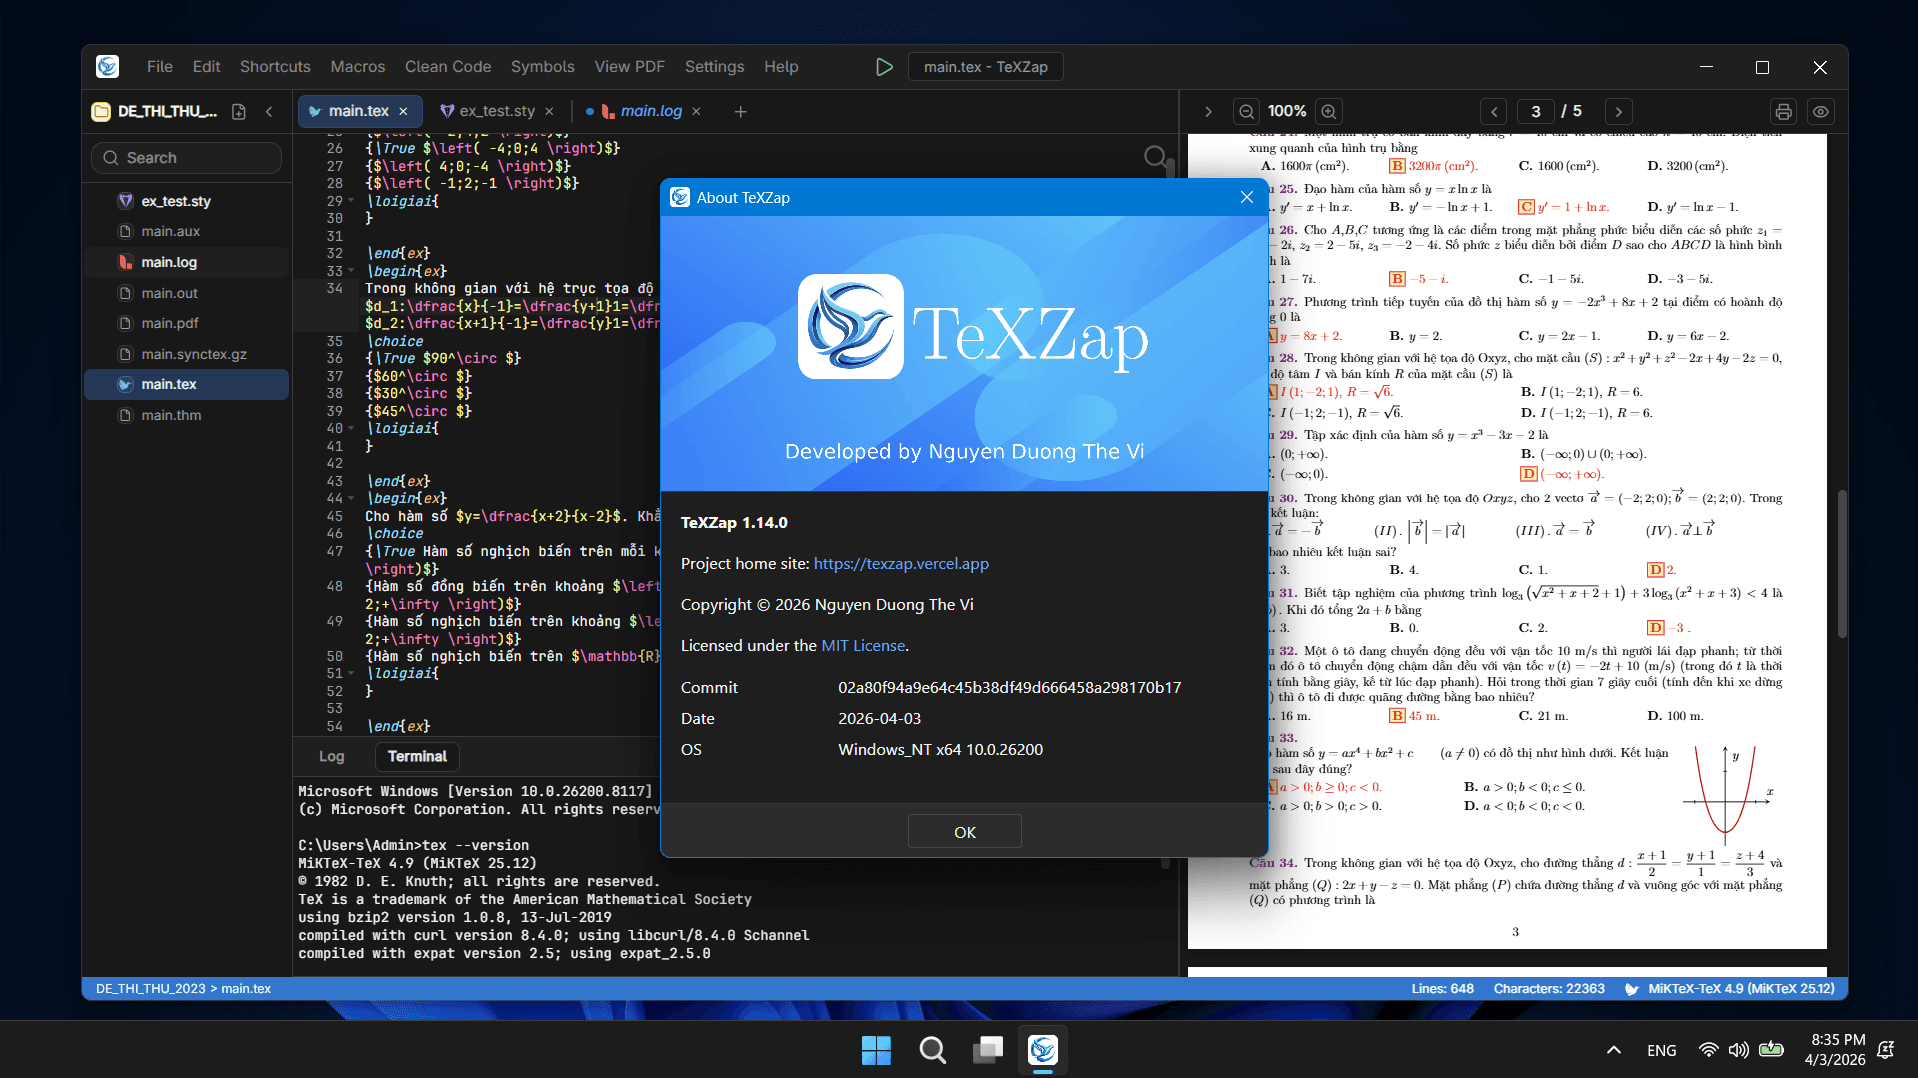Image resolution: width=1918 pixels, height=1078 pixels.
Task: Open volume speaker tray icon
Action: coord(1739,1050)
